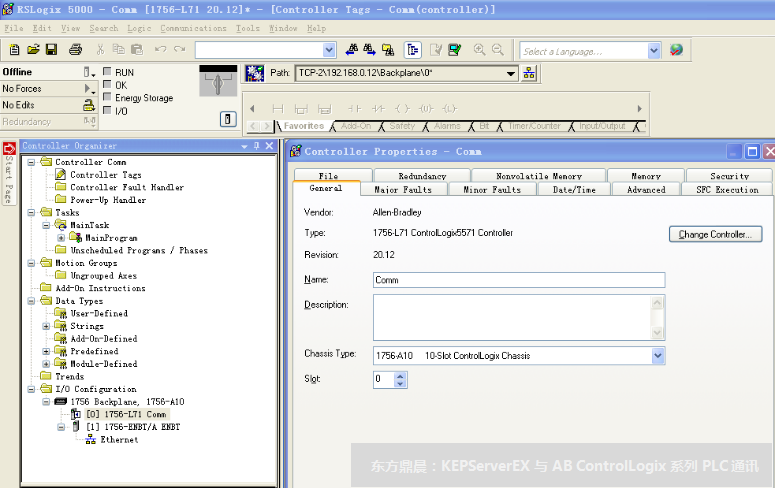
Task: Undo the last action
Action: click(161, 49)
